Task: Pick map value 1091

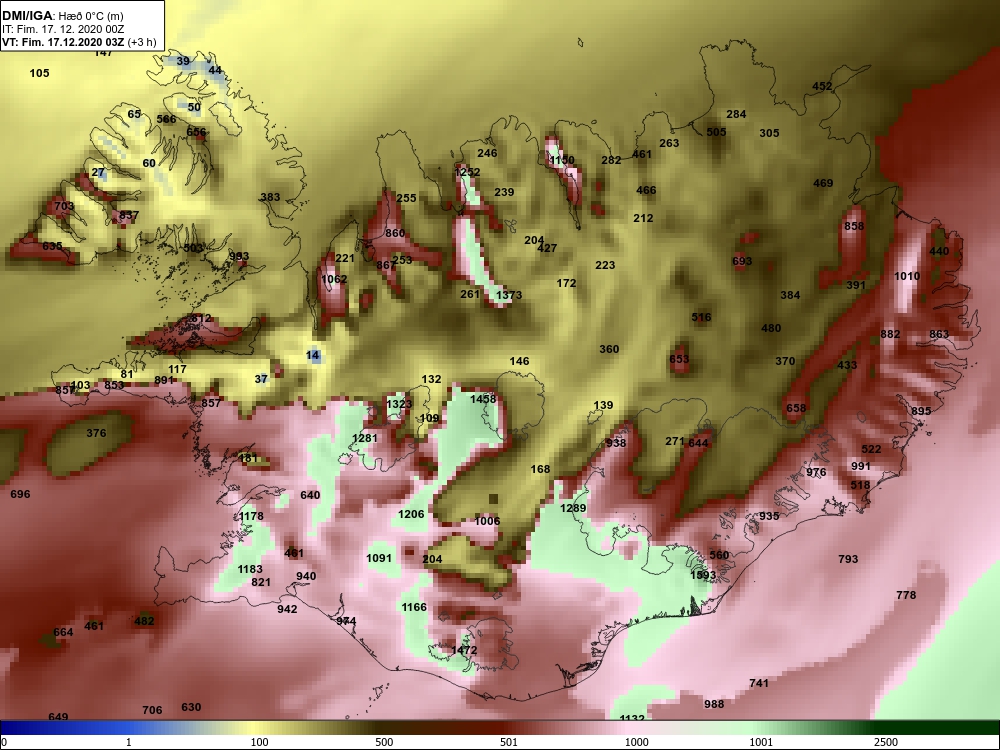Action: (379, 558)
